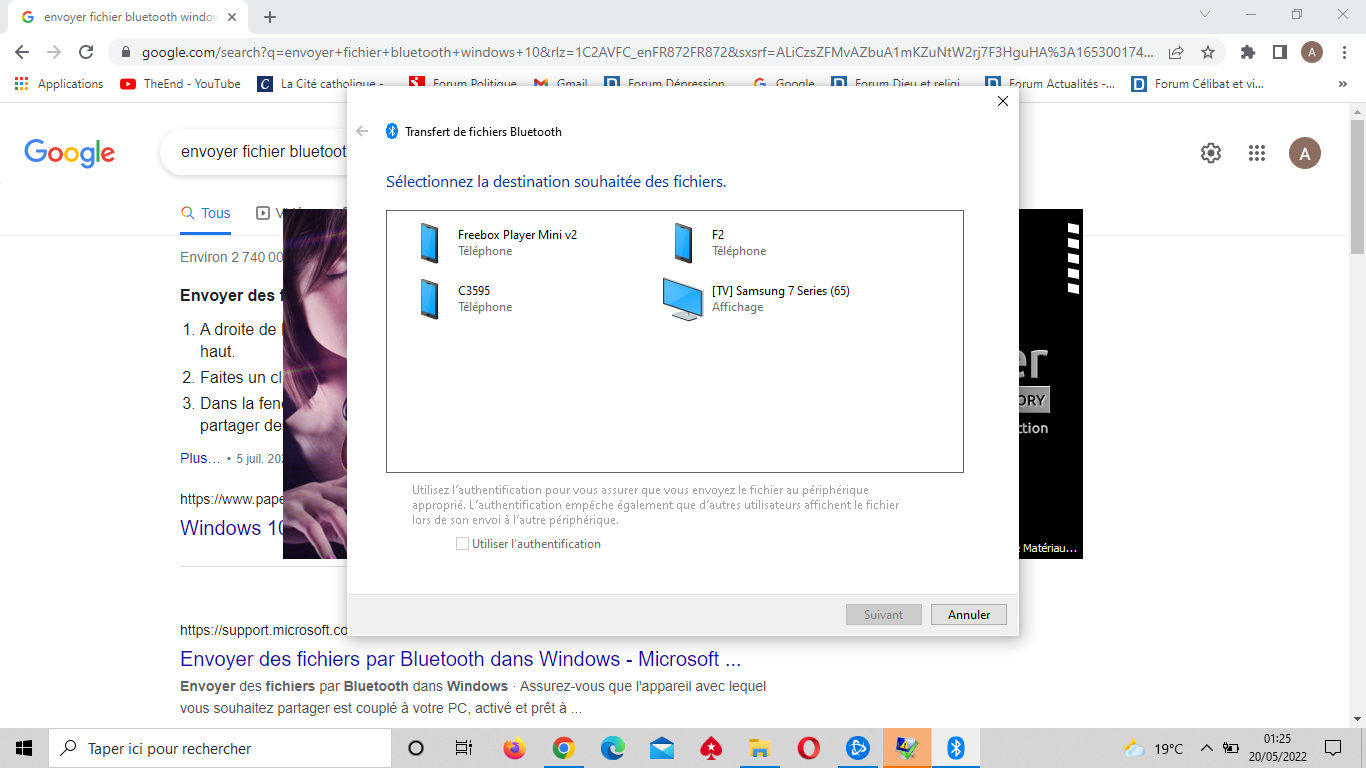Launch Firefox from the taskbar
The image size is (1366, 768).
point(514,748)
